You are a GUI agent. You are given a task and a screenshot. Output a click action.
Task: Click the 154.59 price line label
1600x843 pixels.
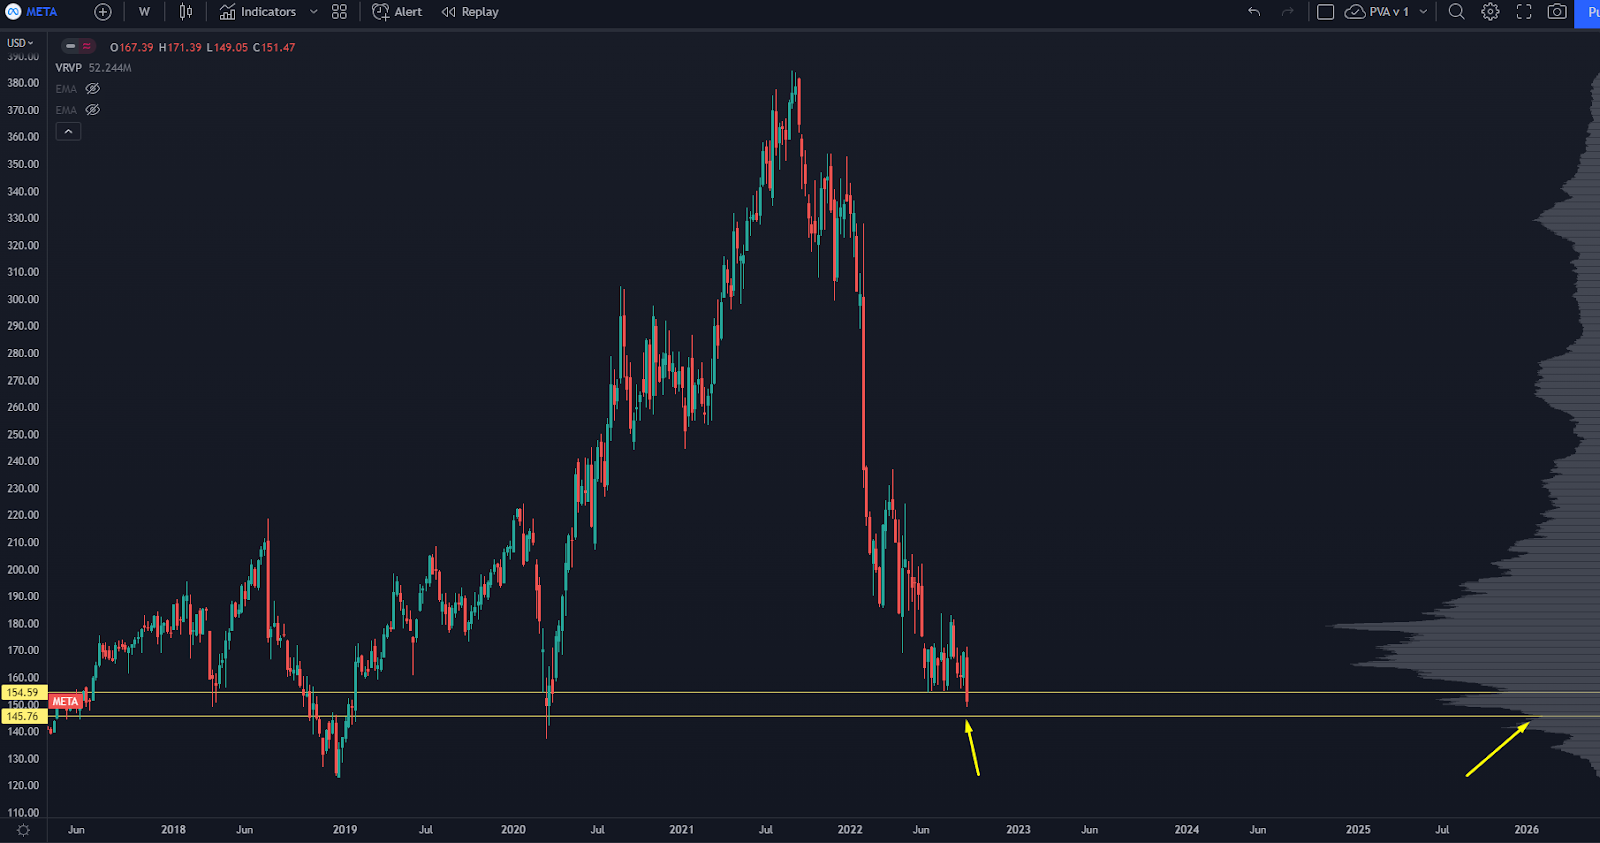[22, 692]
